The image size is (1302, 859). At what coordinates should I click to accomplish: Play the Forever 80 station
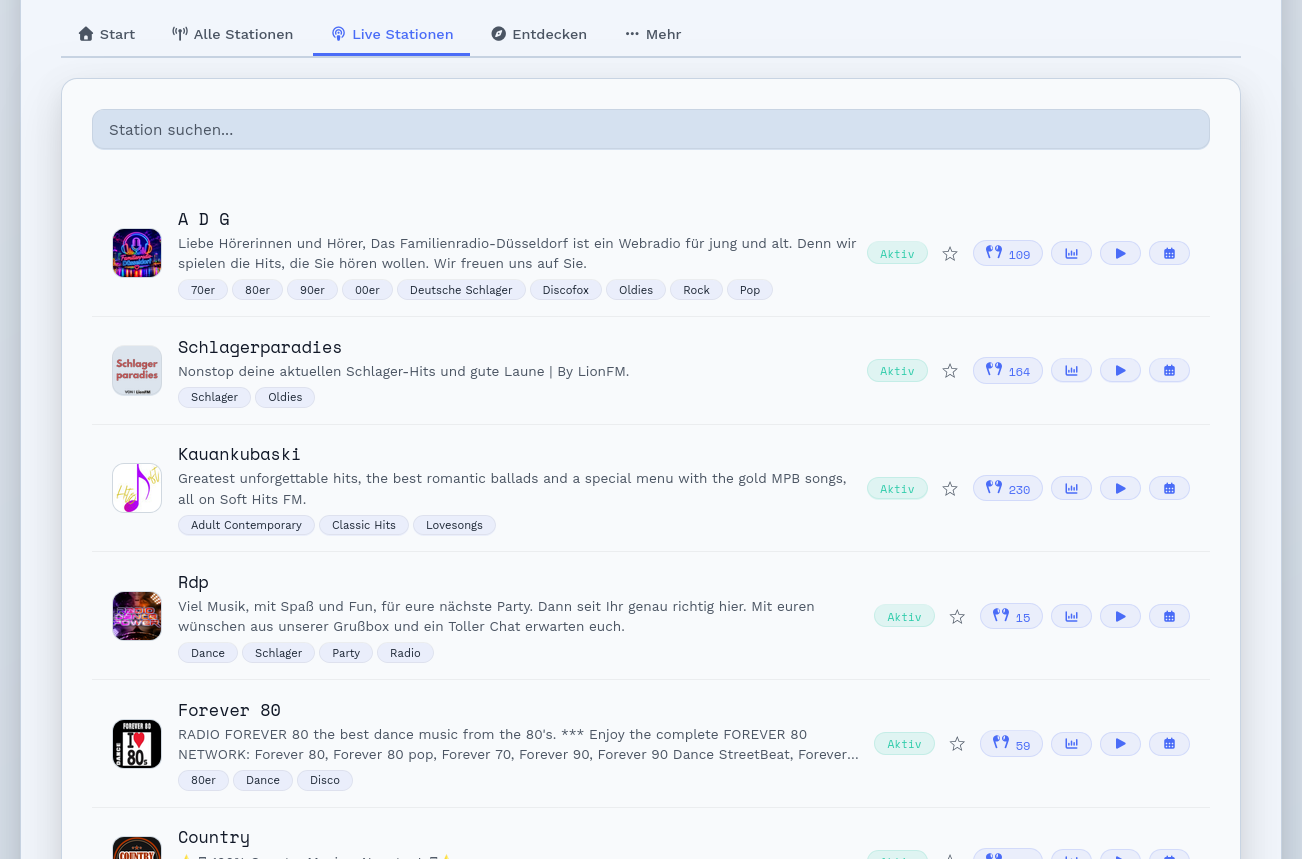point(1120,744)
